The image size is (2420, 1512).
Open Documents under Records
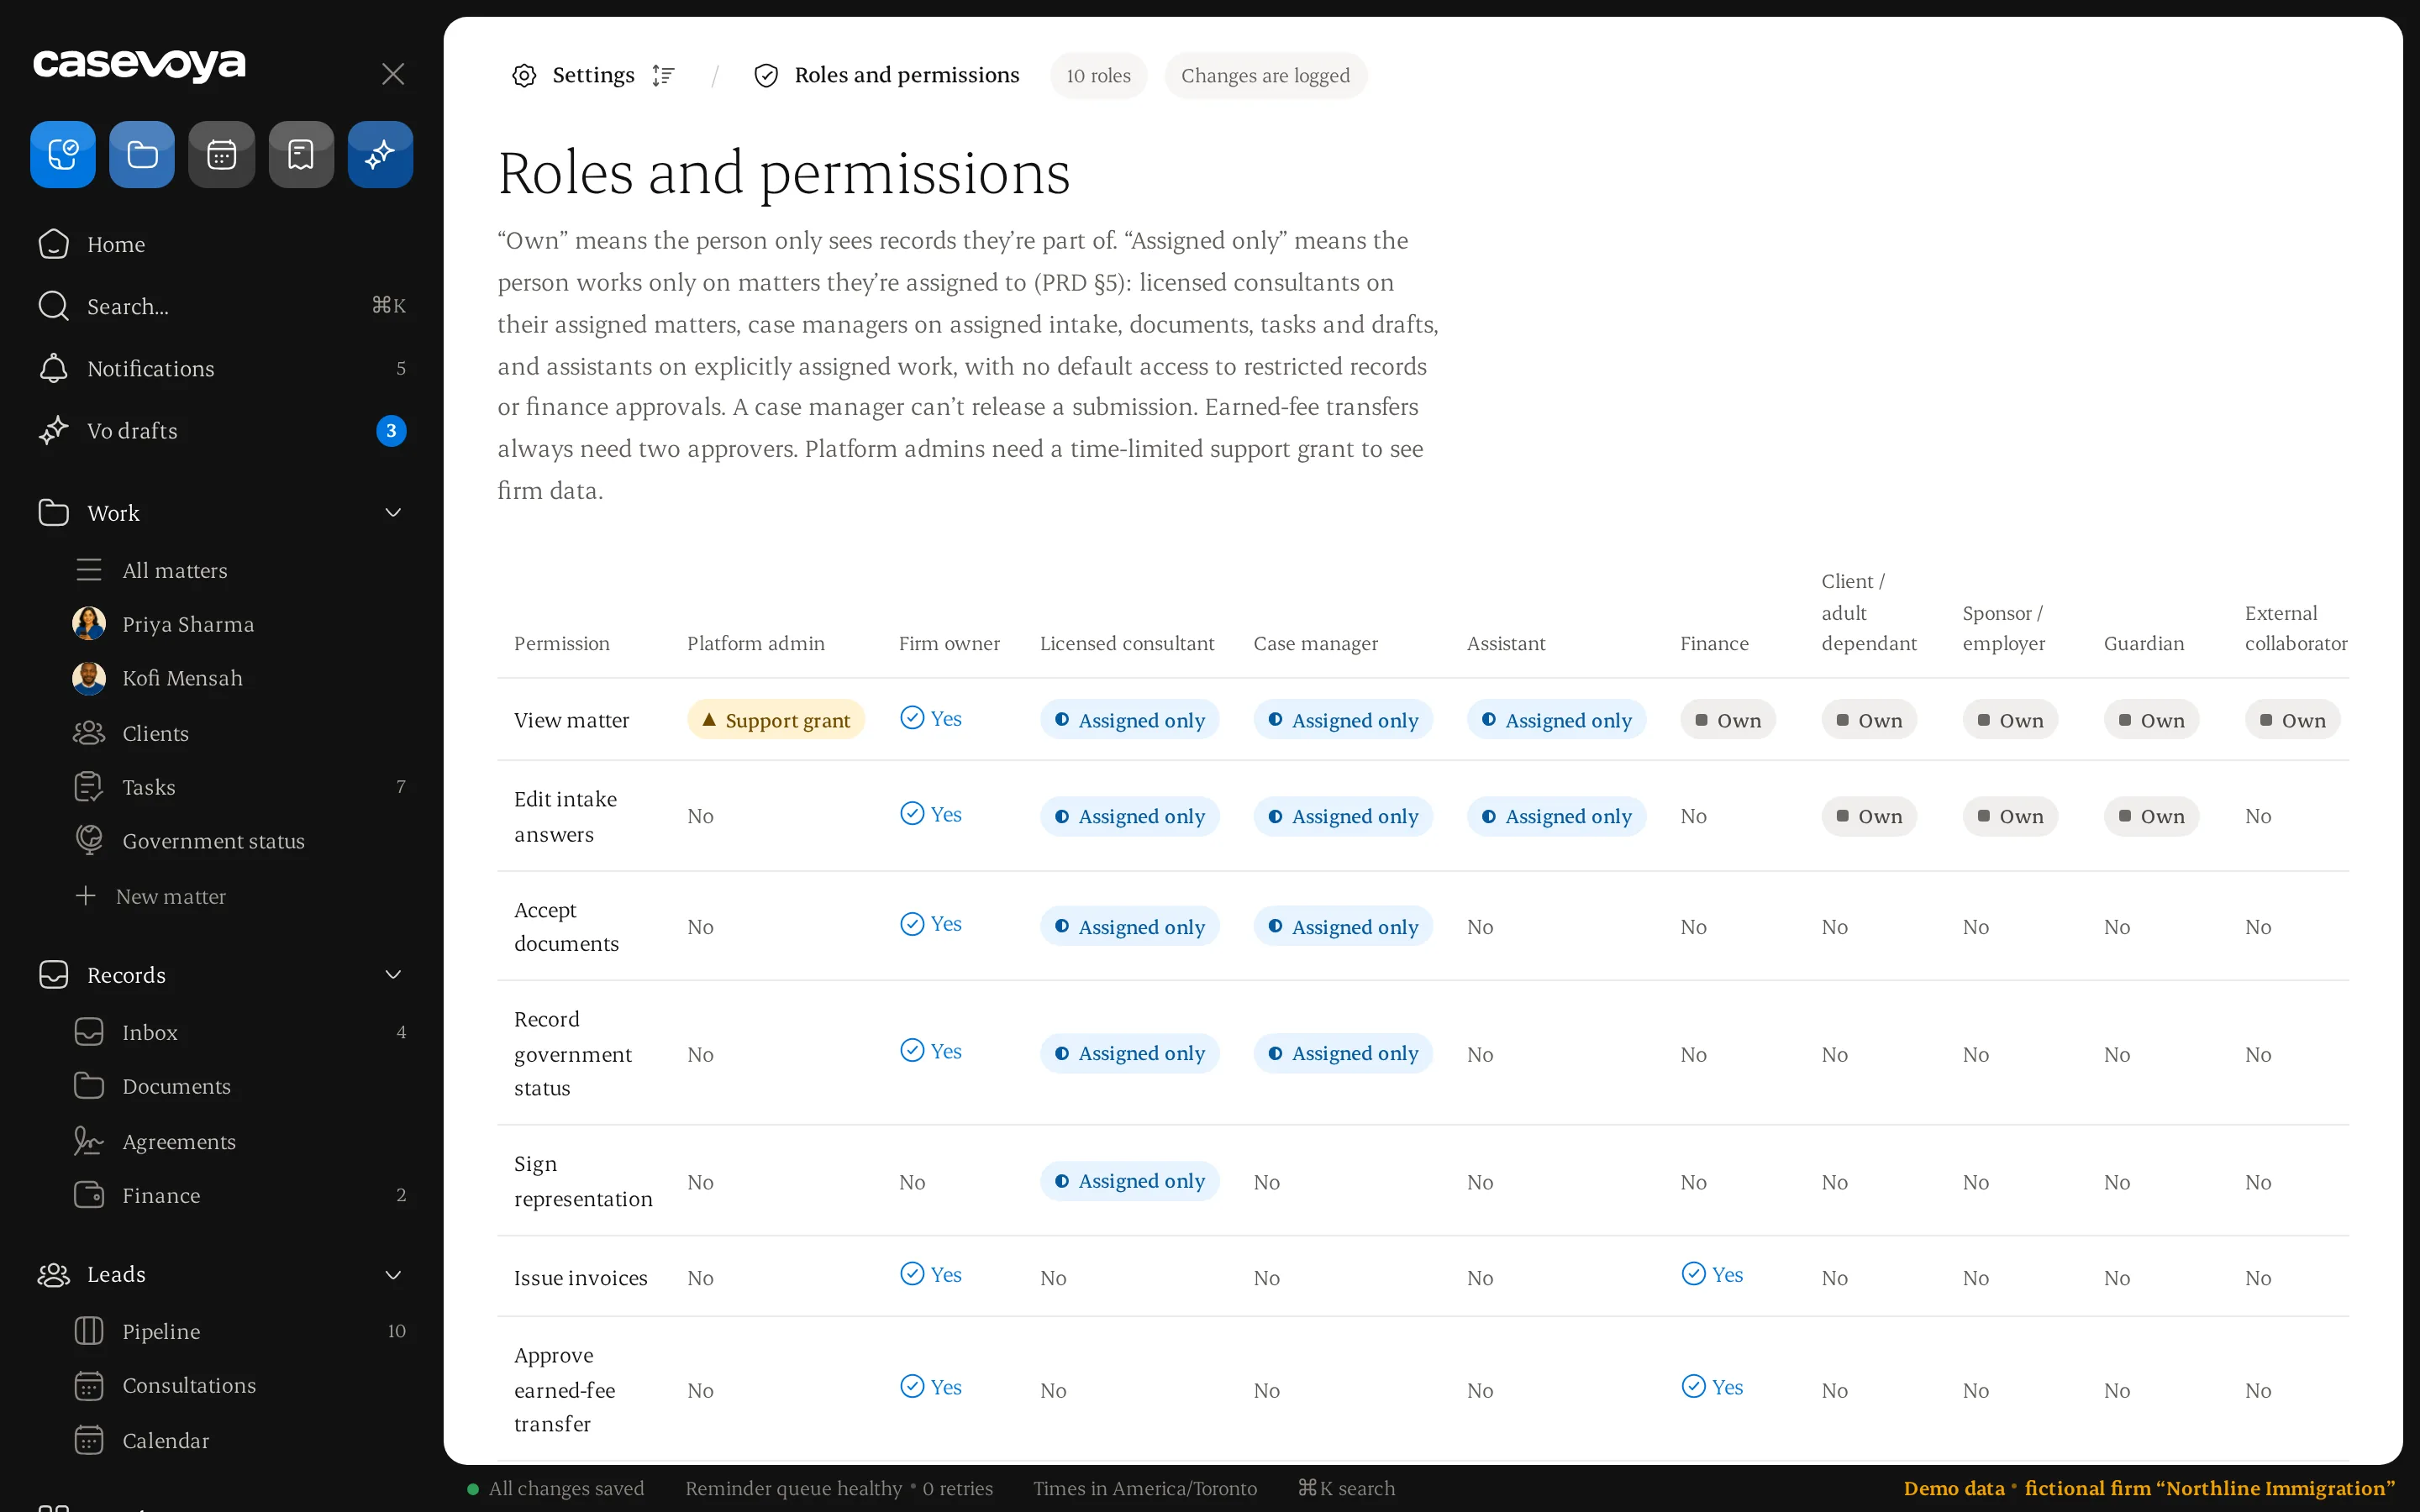240,1086
